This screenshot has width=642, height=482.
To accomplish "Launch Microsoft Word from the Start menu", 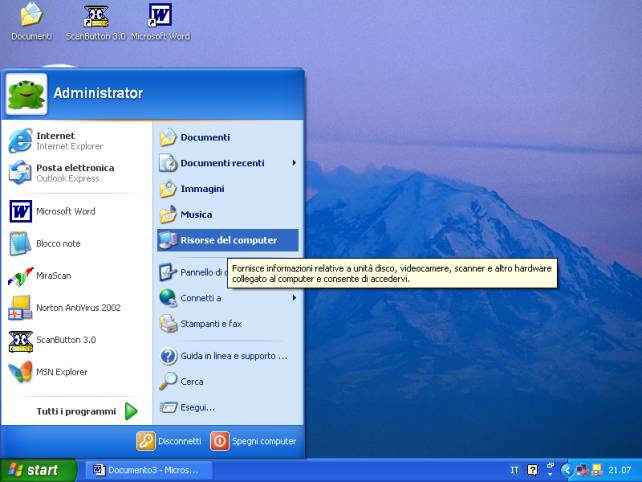I will tap(76, 211).
